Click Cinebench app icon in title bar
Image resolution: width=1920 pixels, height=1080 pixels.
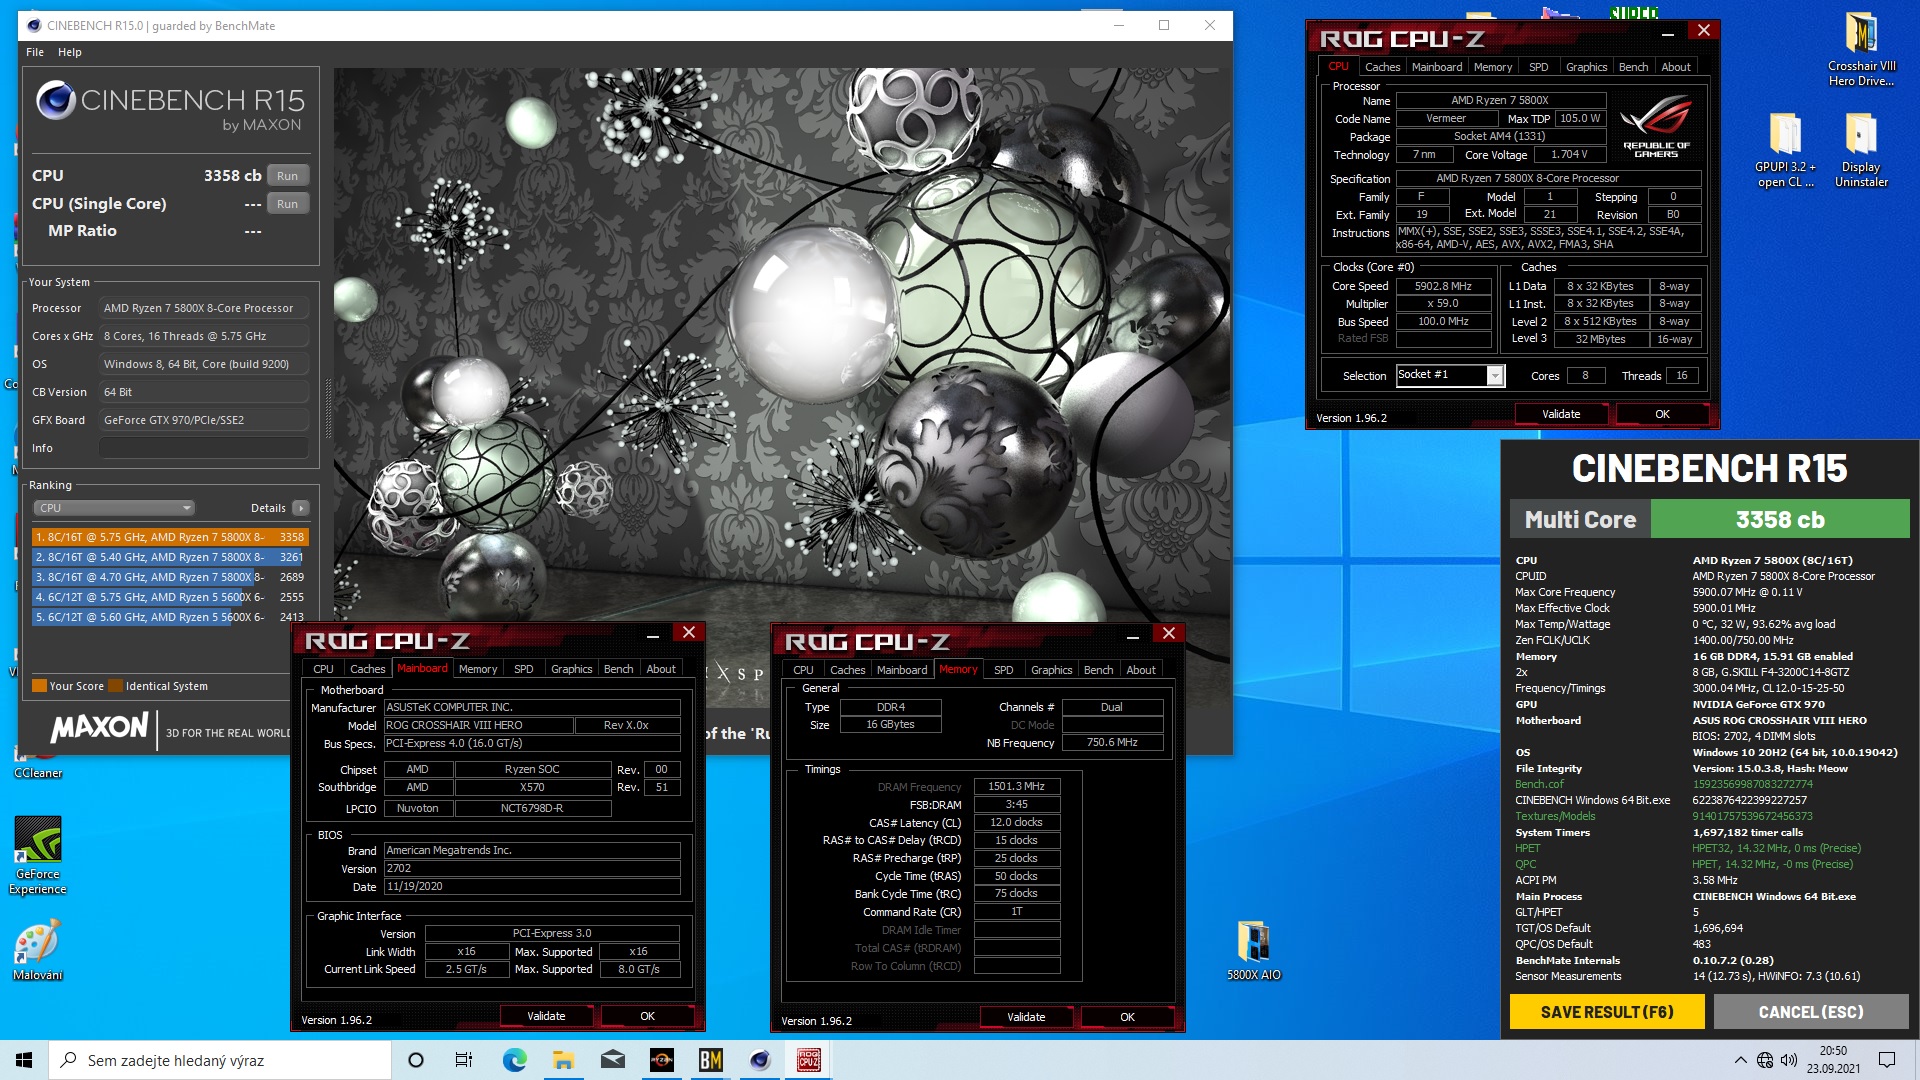coord(34,25)
